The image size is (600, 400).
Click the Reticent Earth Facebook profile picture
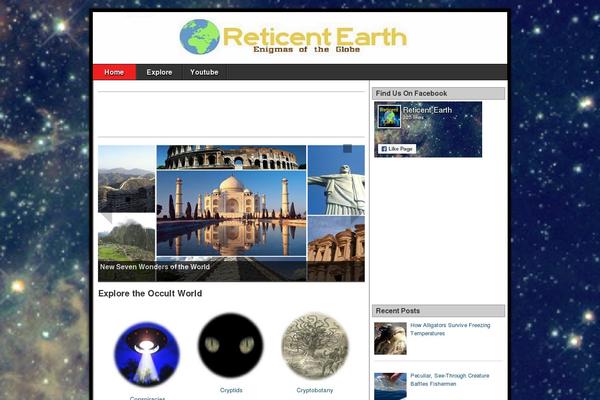[x=389, y=116]
